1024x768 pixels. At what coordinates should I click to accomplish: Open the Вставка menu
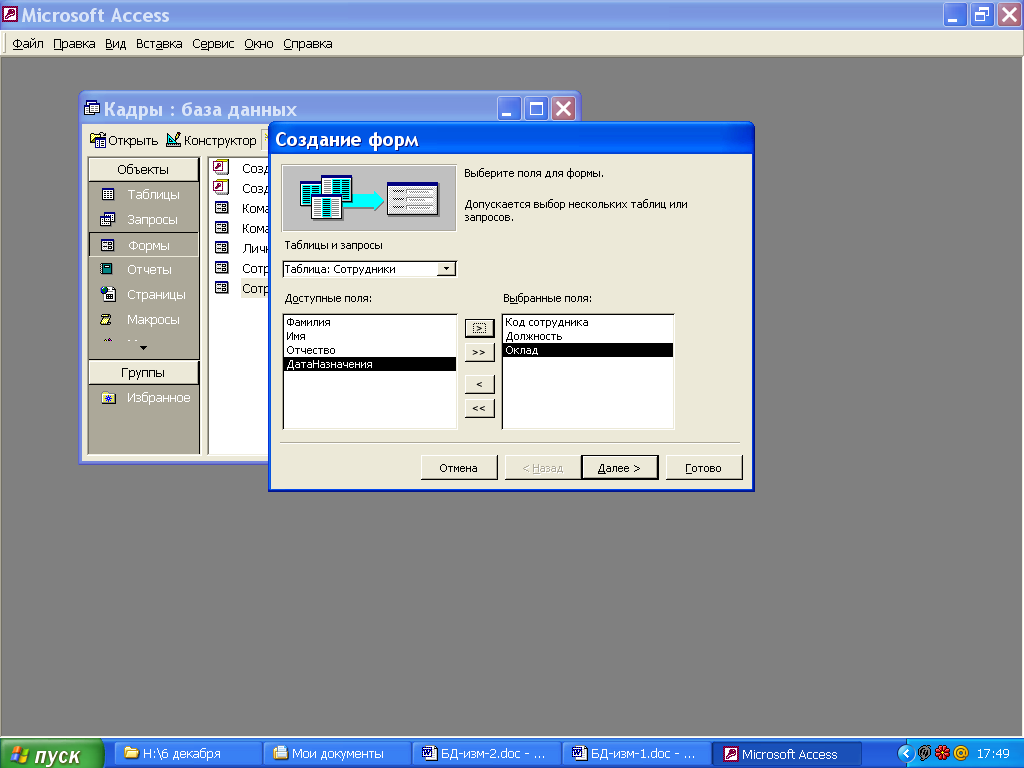[x=159, y=44]
